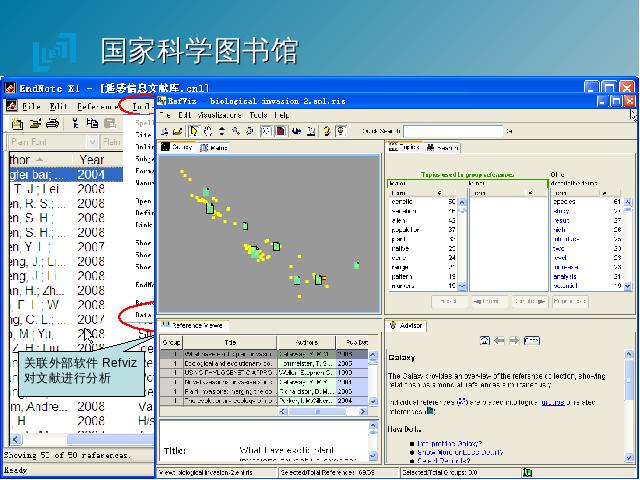Click the Pub Date column header
This screenshot has height=480, width=640.
(351, 342)
